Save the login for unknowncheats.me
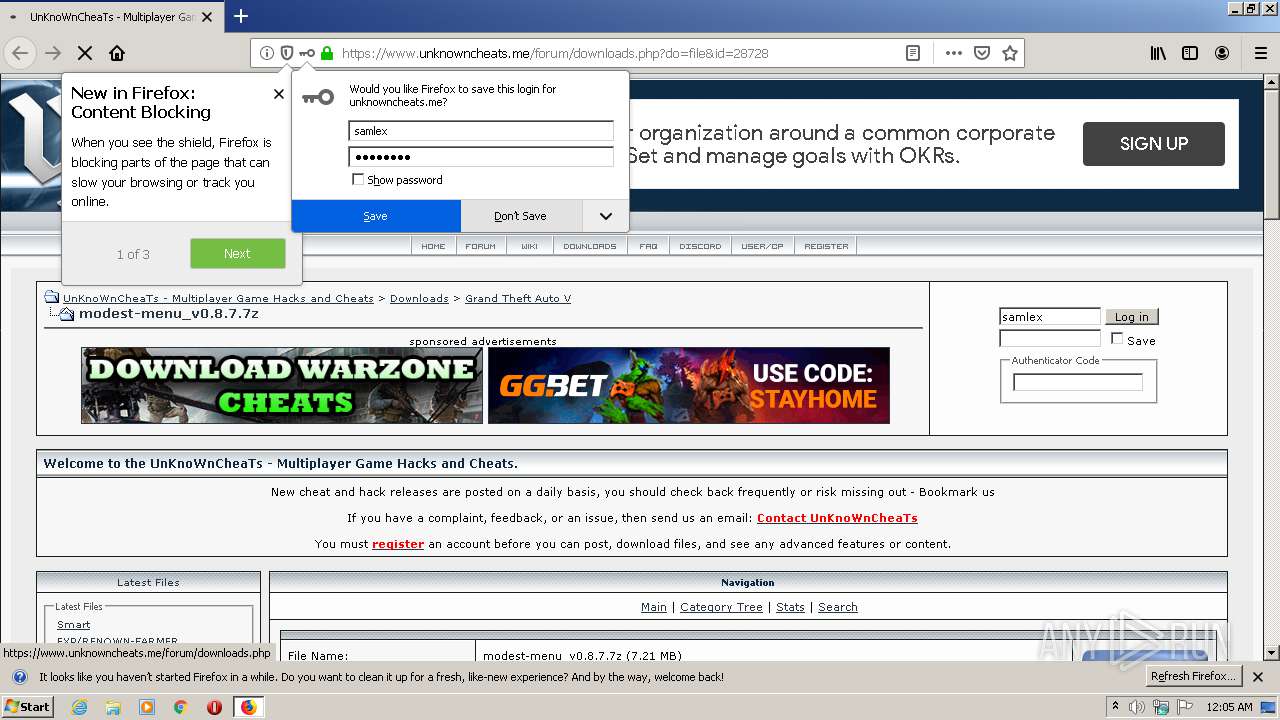This screenshot has width=1280, height=720. pyautogui.click(x=376, y=216)
